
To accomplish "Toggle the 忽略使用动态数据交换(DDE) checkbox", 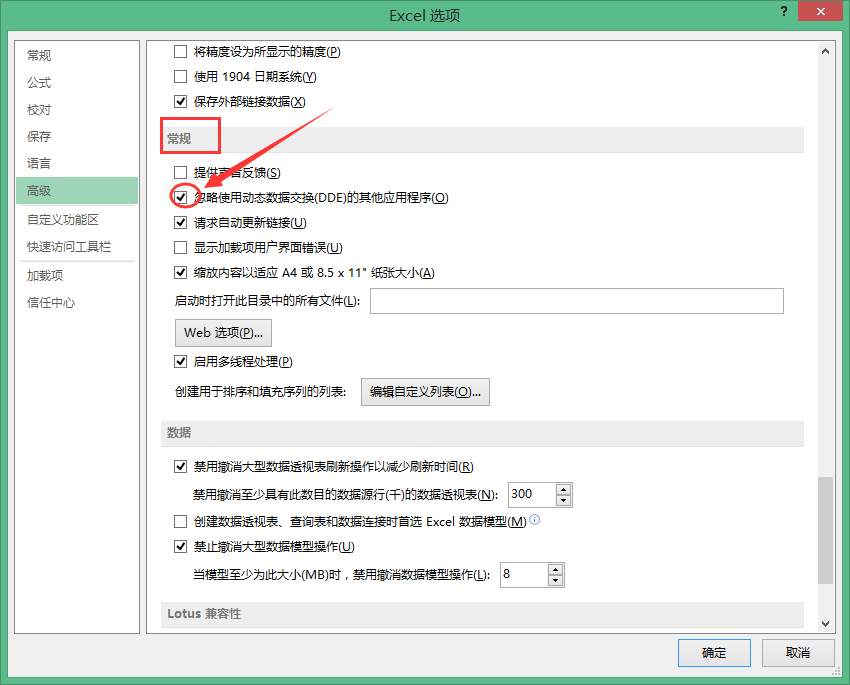I will (181, 197).
